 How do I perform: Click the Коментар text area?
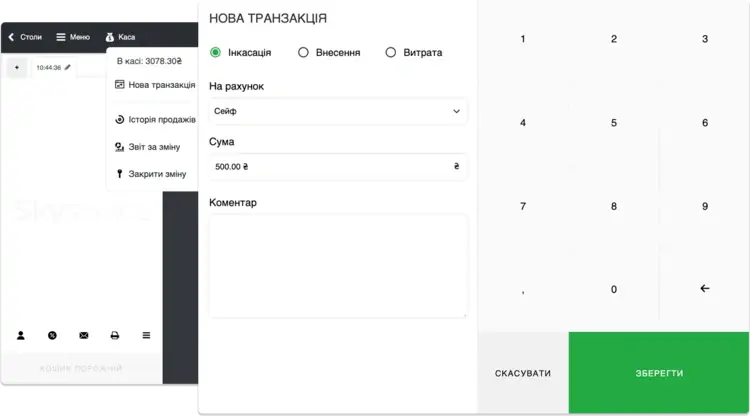[338, 266]
